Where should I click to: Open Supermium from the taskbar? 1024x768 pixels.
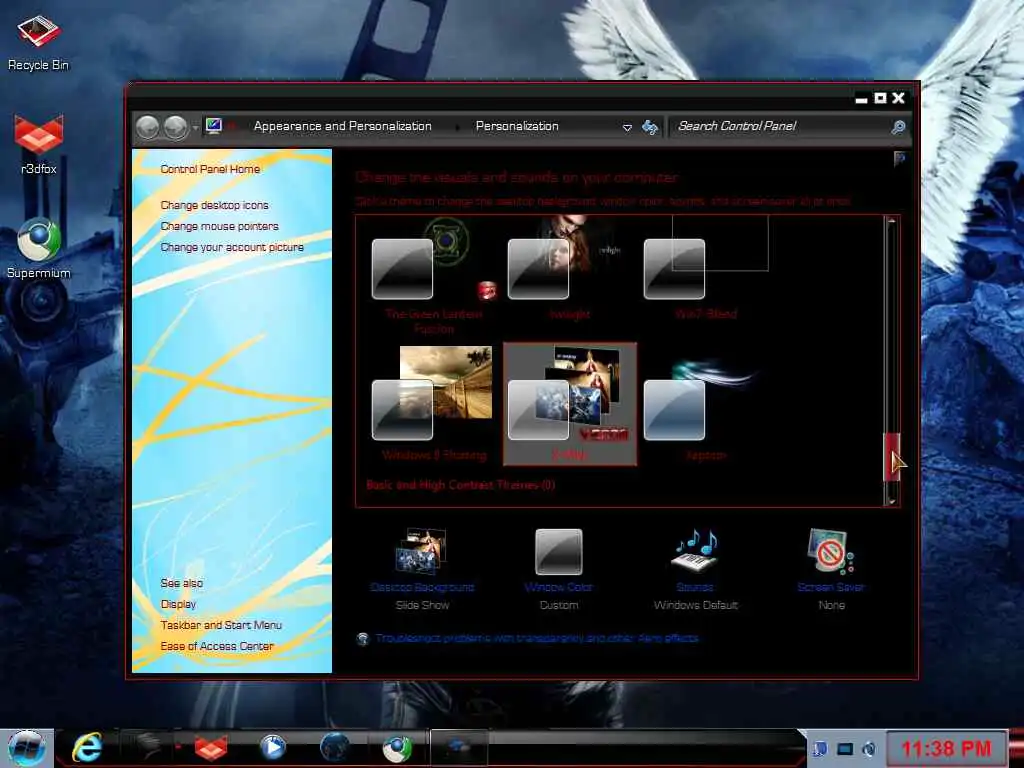pos(396,748)
